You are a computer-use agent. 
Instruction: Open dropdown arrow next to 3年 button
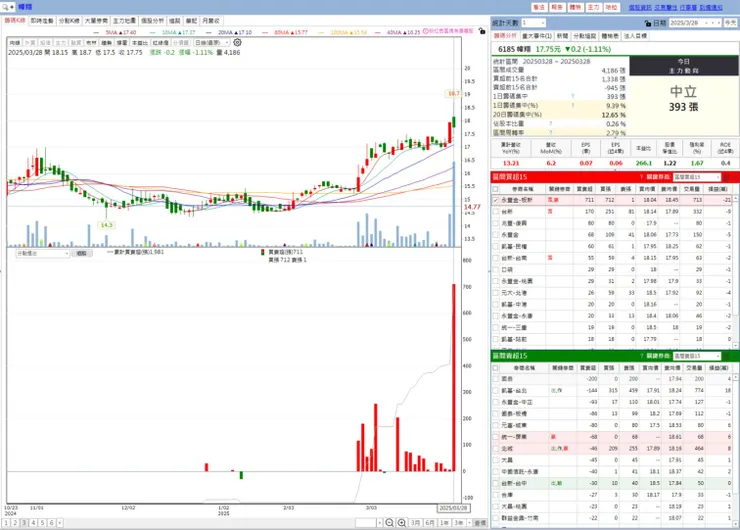coord(469,522)
